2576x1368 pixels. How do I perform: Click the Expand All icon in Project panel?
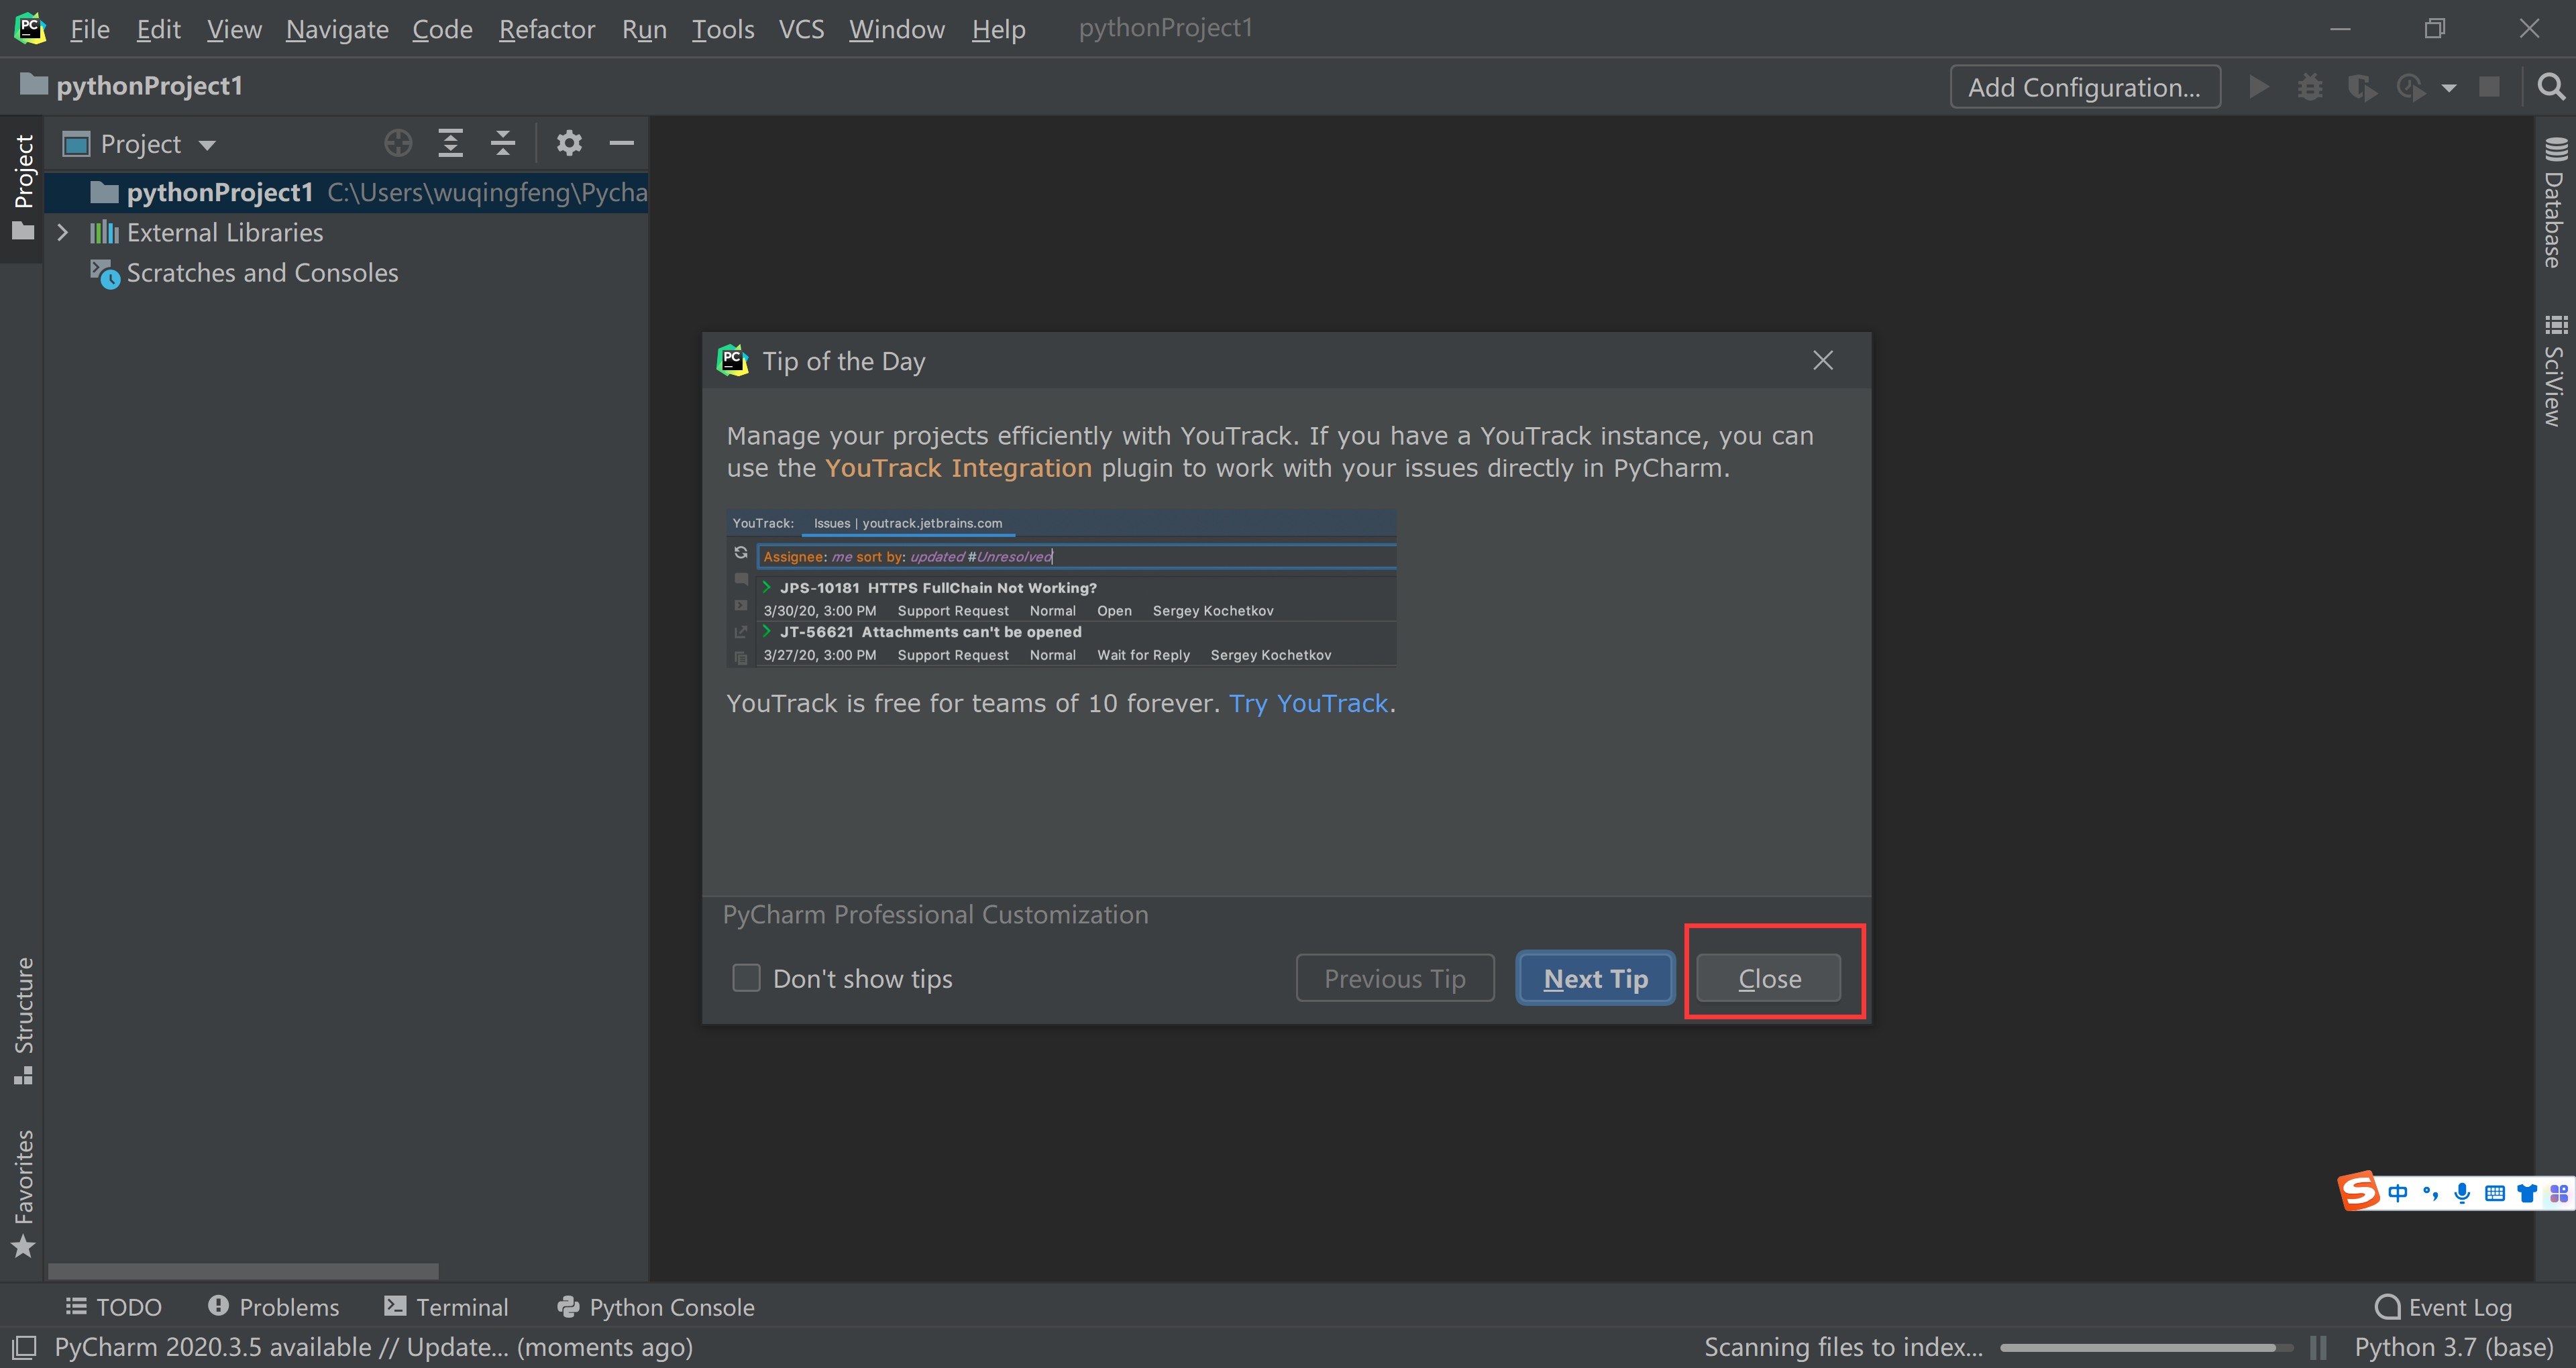pyautogui.click(x=451, y=143)
